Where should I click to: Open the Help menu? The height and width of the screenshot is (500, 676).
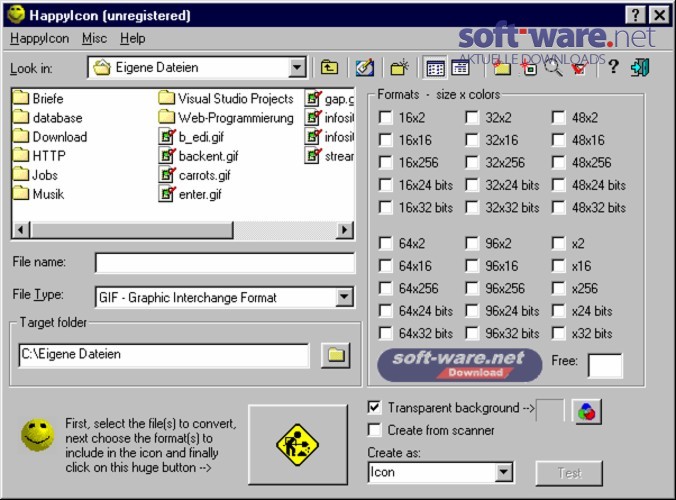(132, 38)
